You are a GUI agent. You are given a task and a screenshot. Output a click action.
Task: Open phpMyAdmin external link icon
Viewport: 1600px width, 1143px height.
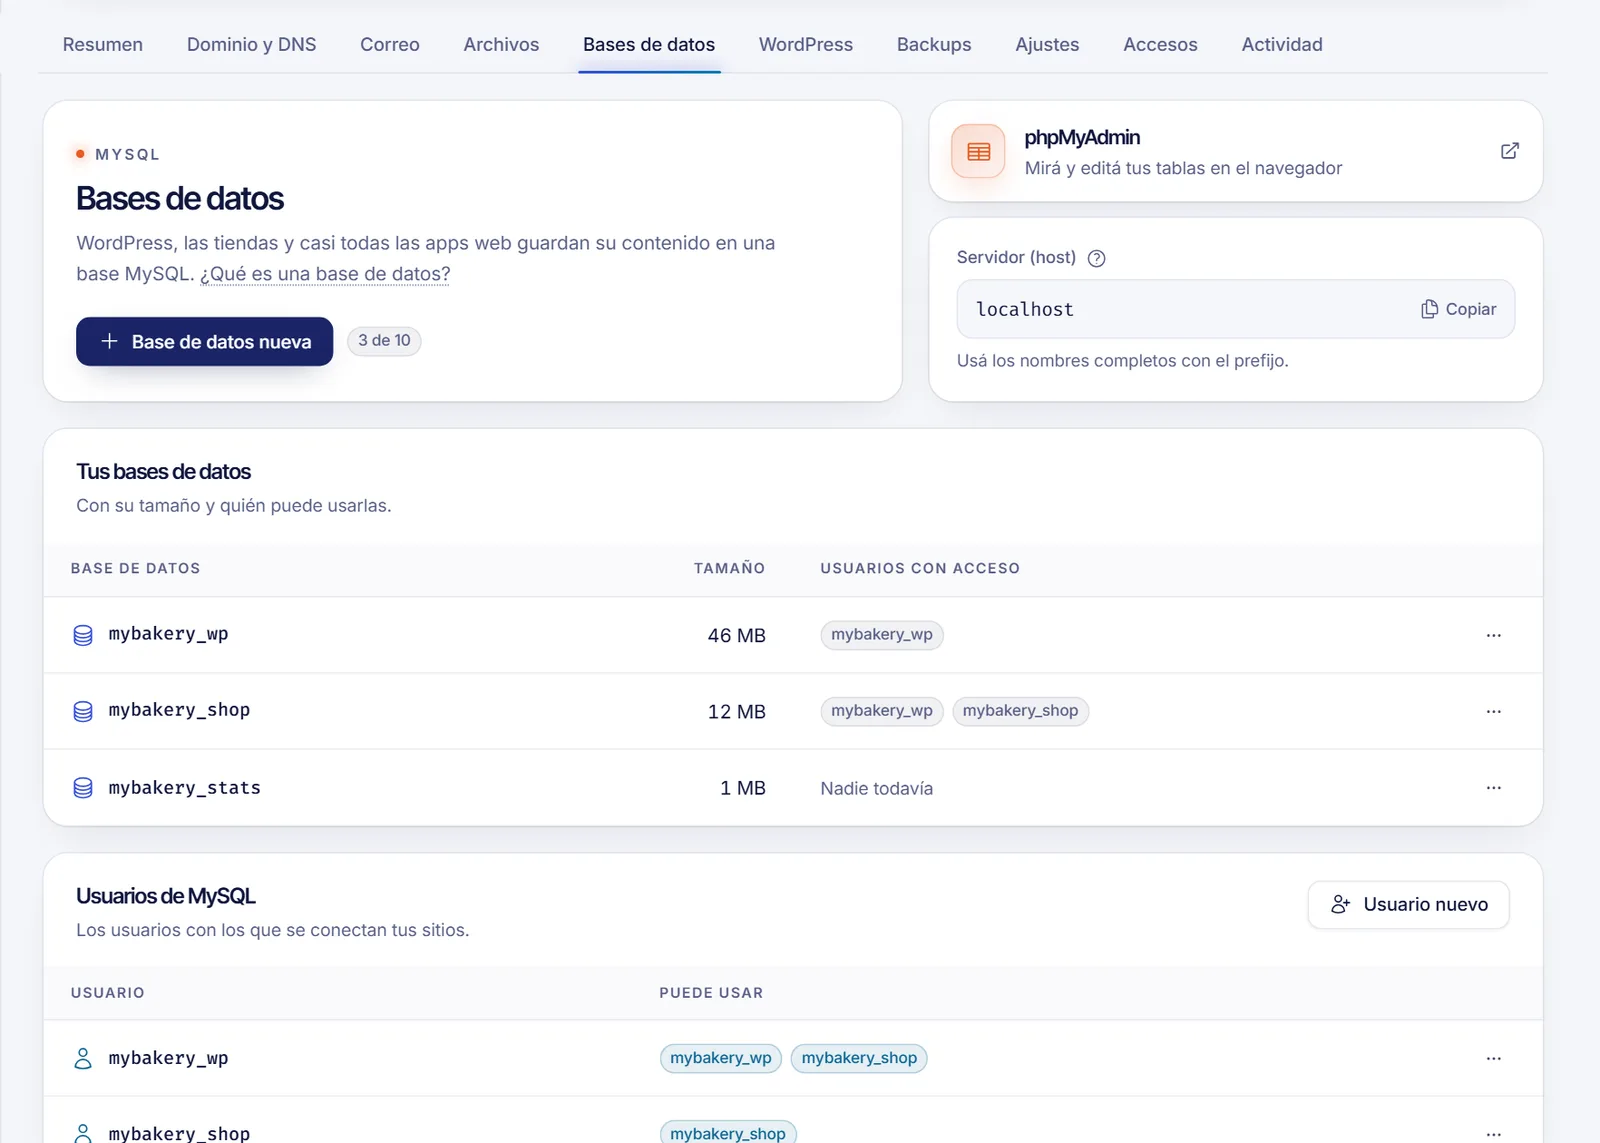pos(1510,151)
